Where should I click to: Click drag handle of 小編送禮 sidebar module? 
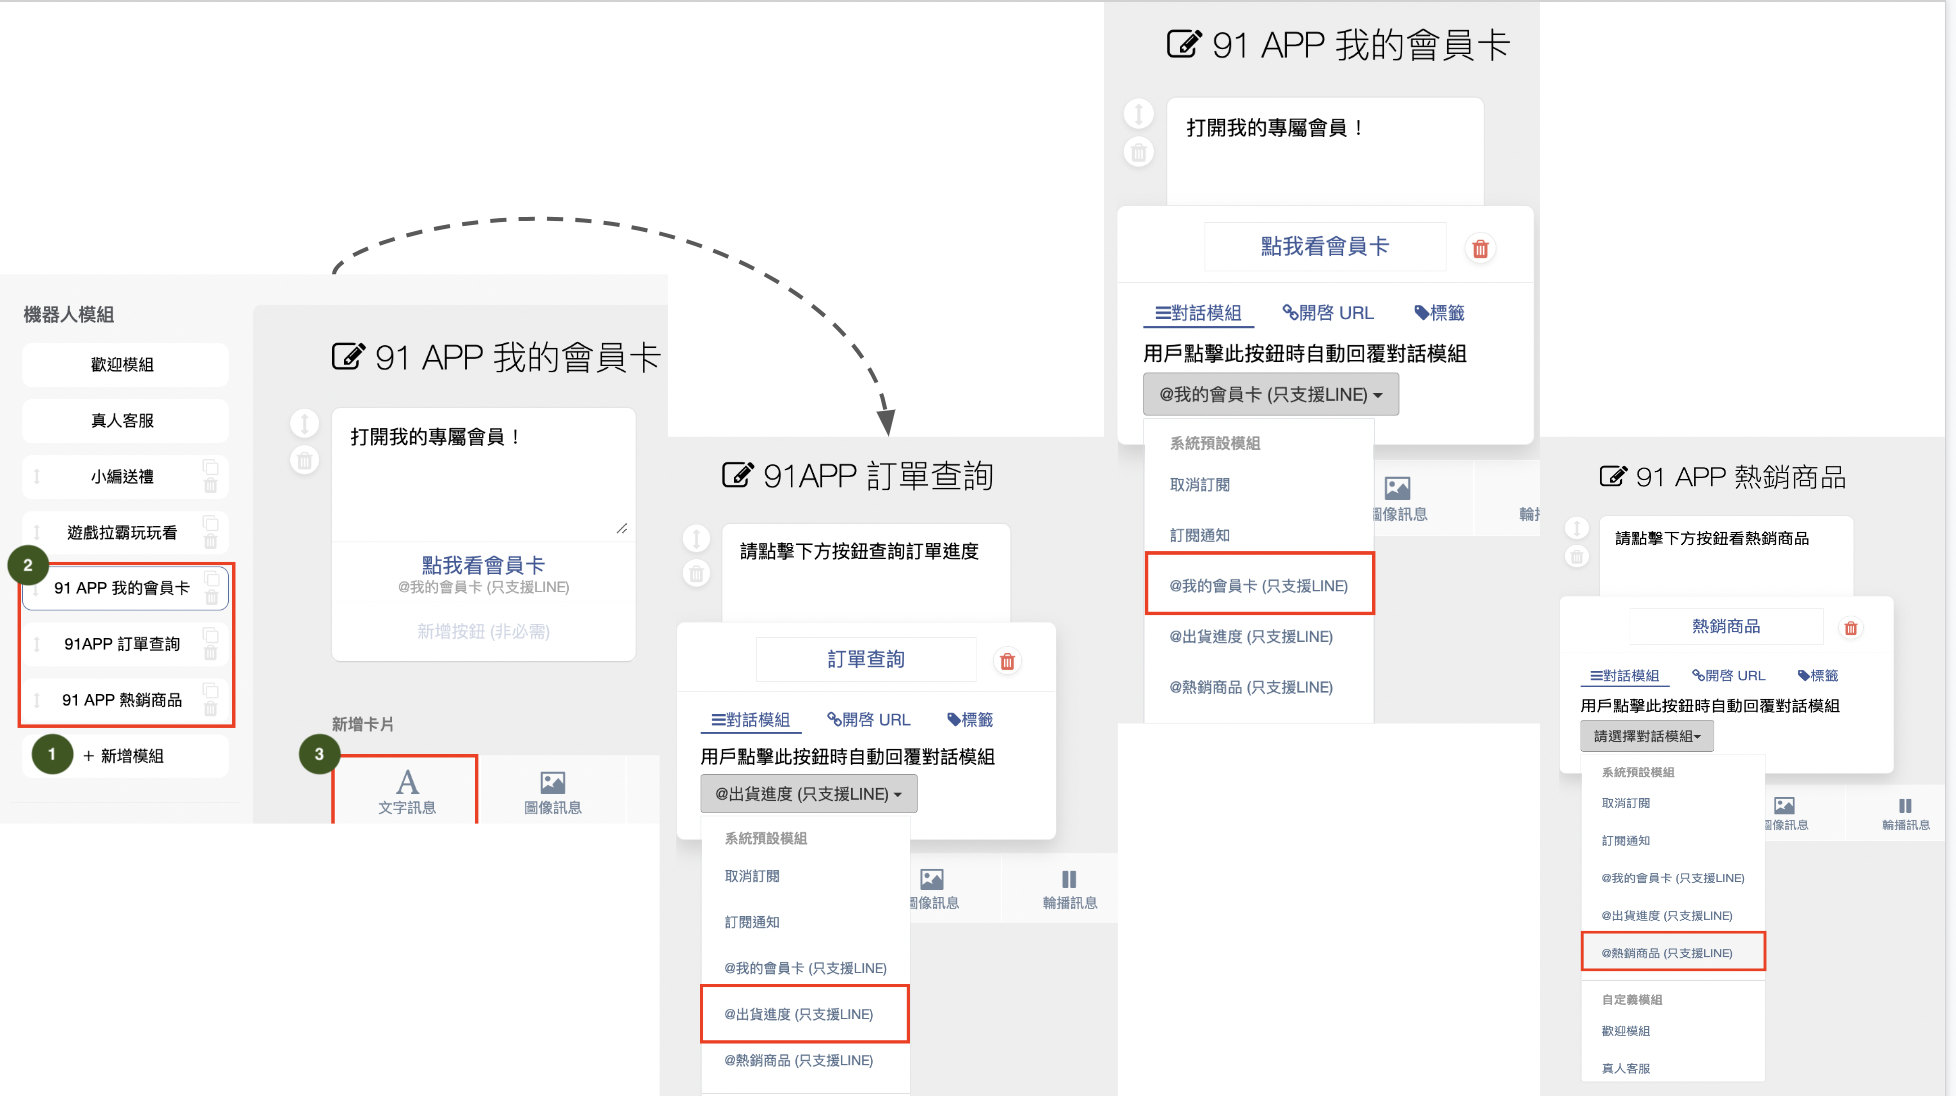(37, 477)
